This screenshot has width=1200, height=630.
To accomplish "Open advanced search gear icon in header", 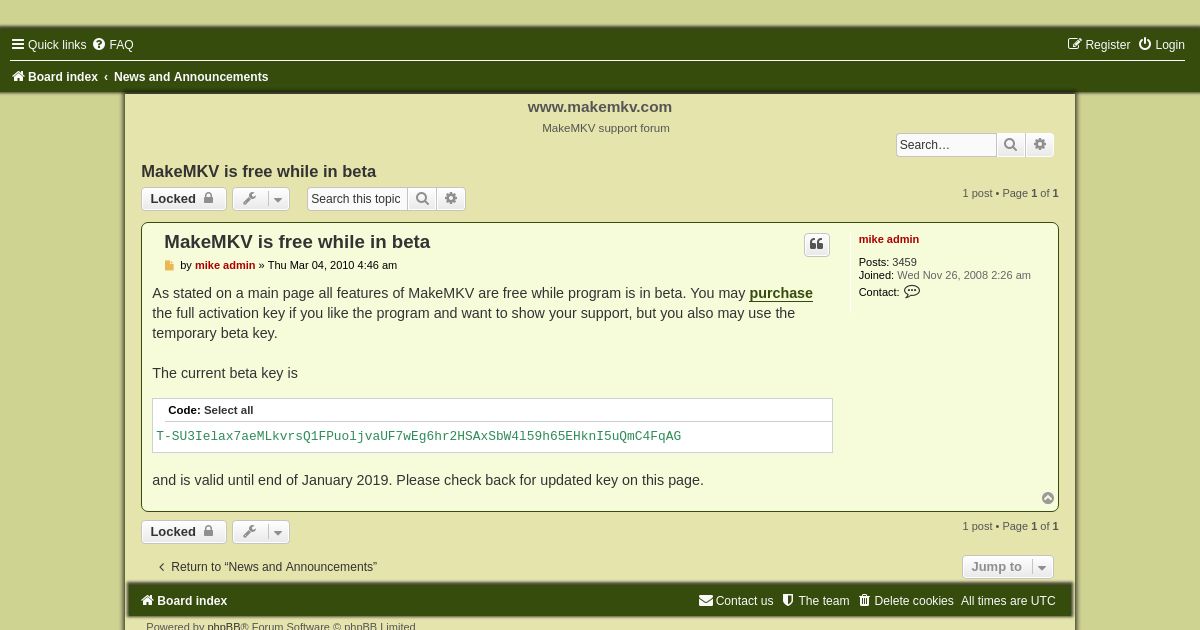I will click(x=1040, y=145).
